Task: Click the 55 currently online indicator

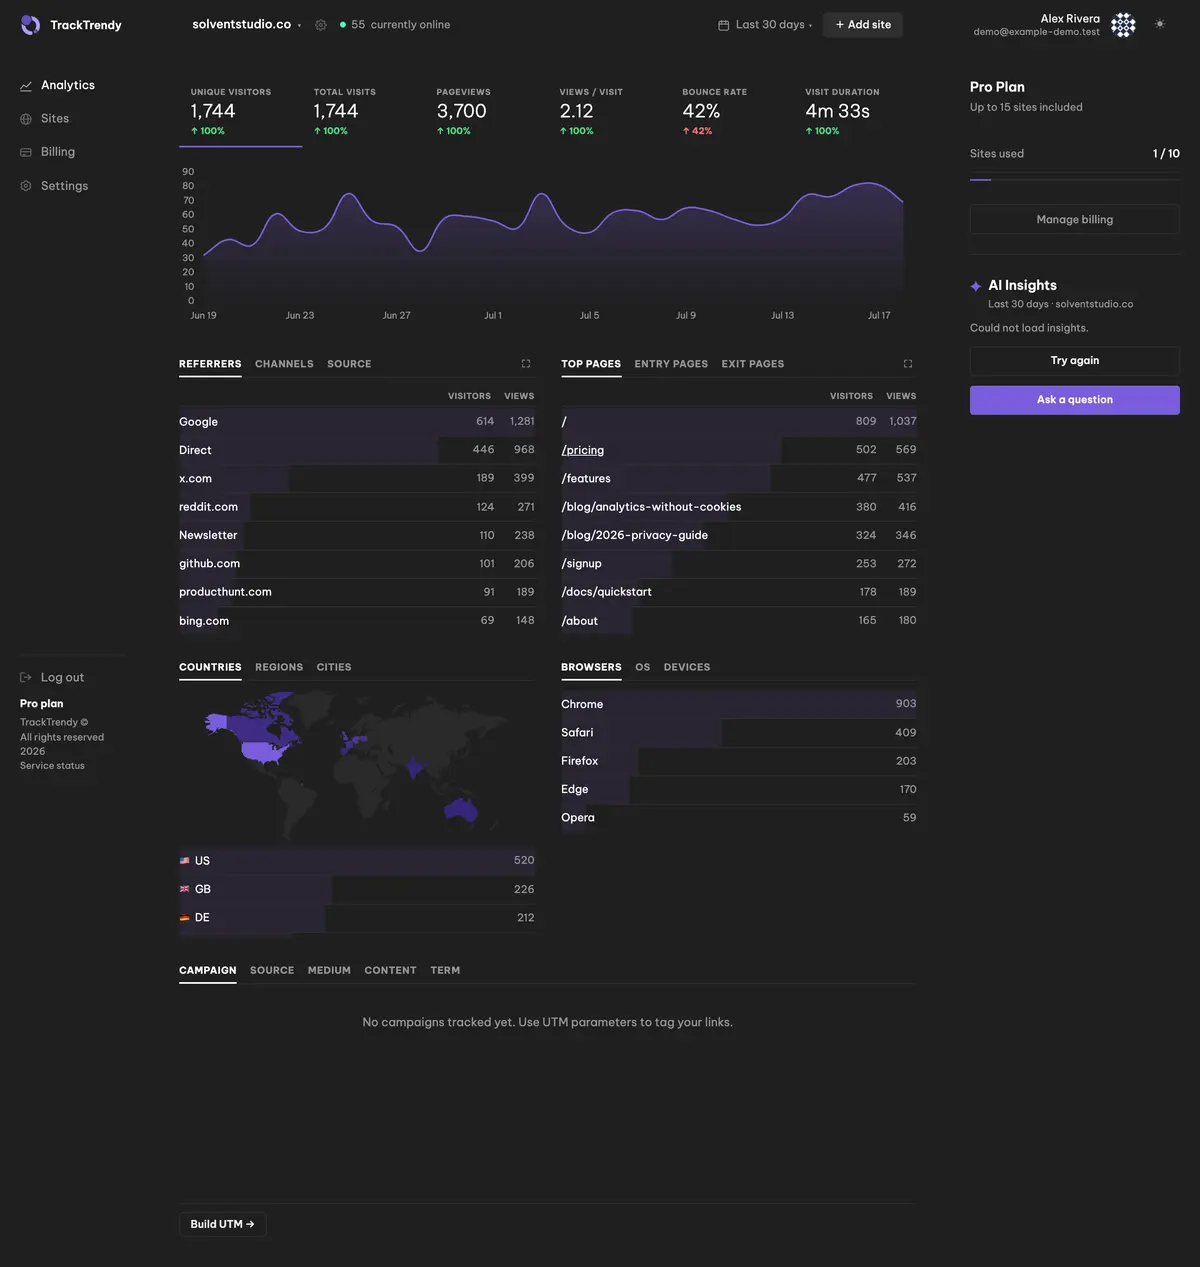Action: coord(395,25)
